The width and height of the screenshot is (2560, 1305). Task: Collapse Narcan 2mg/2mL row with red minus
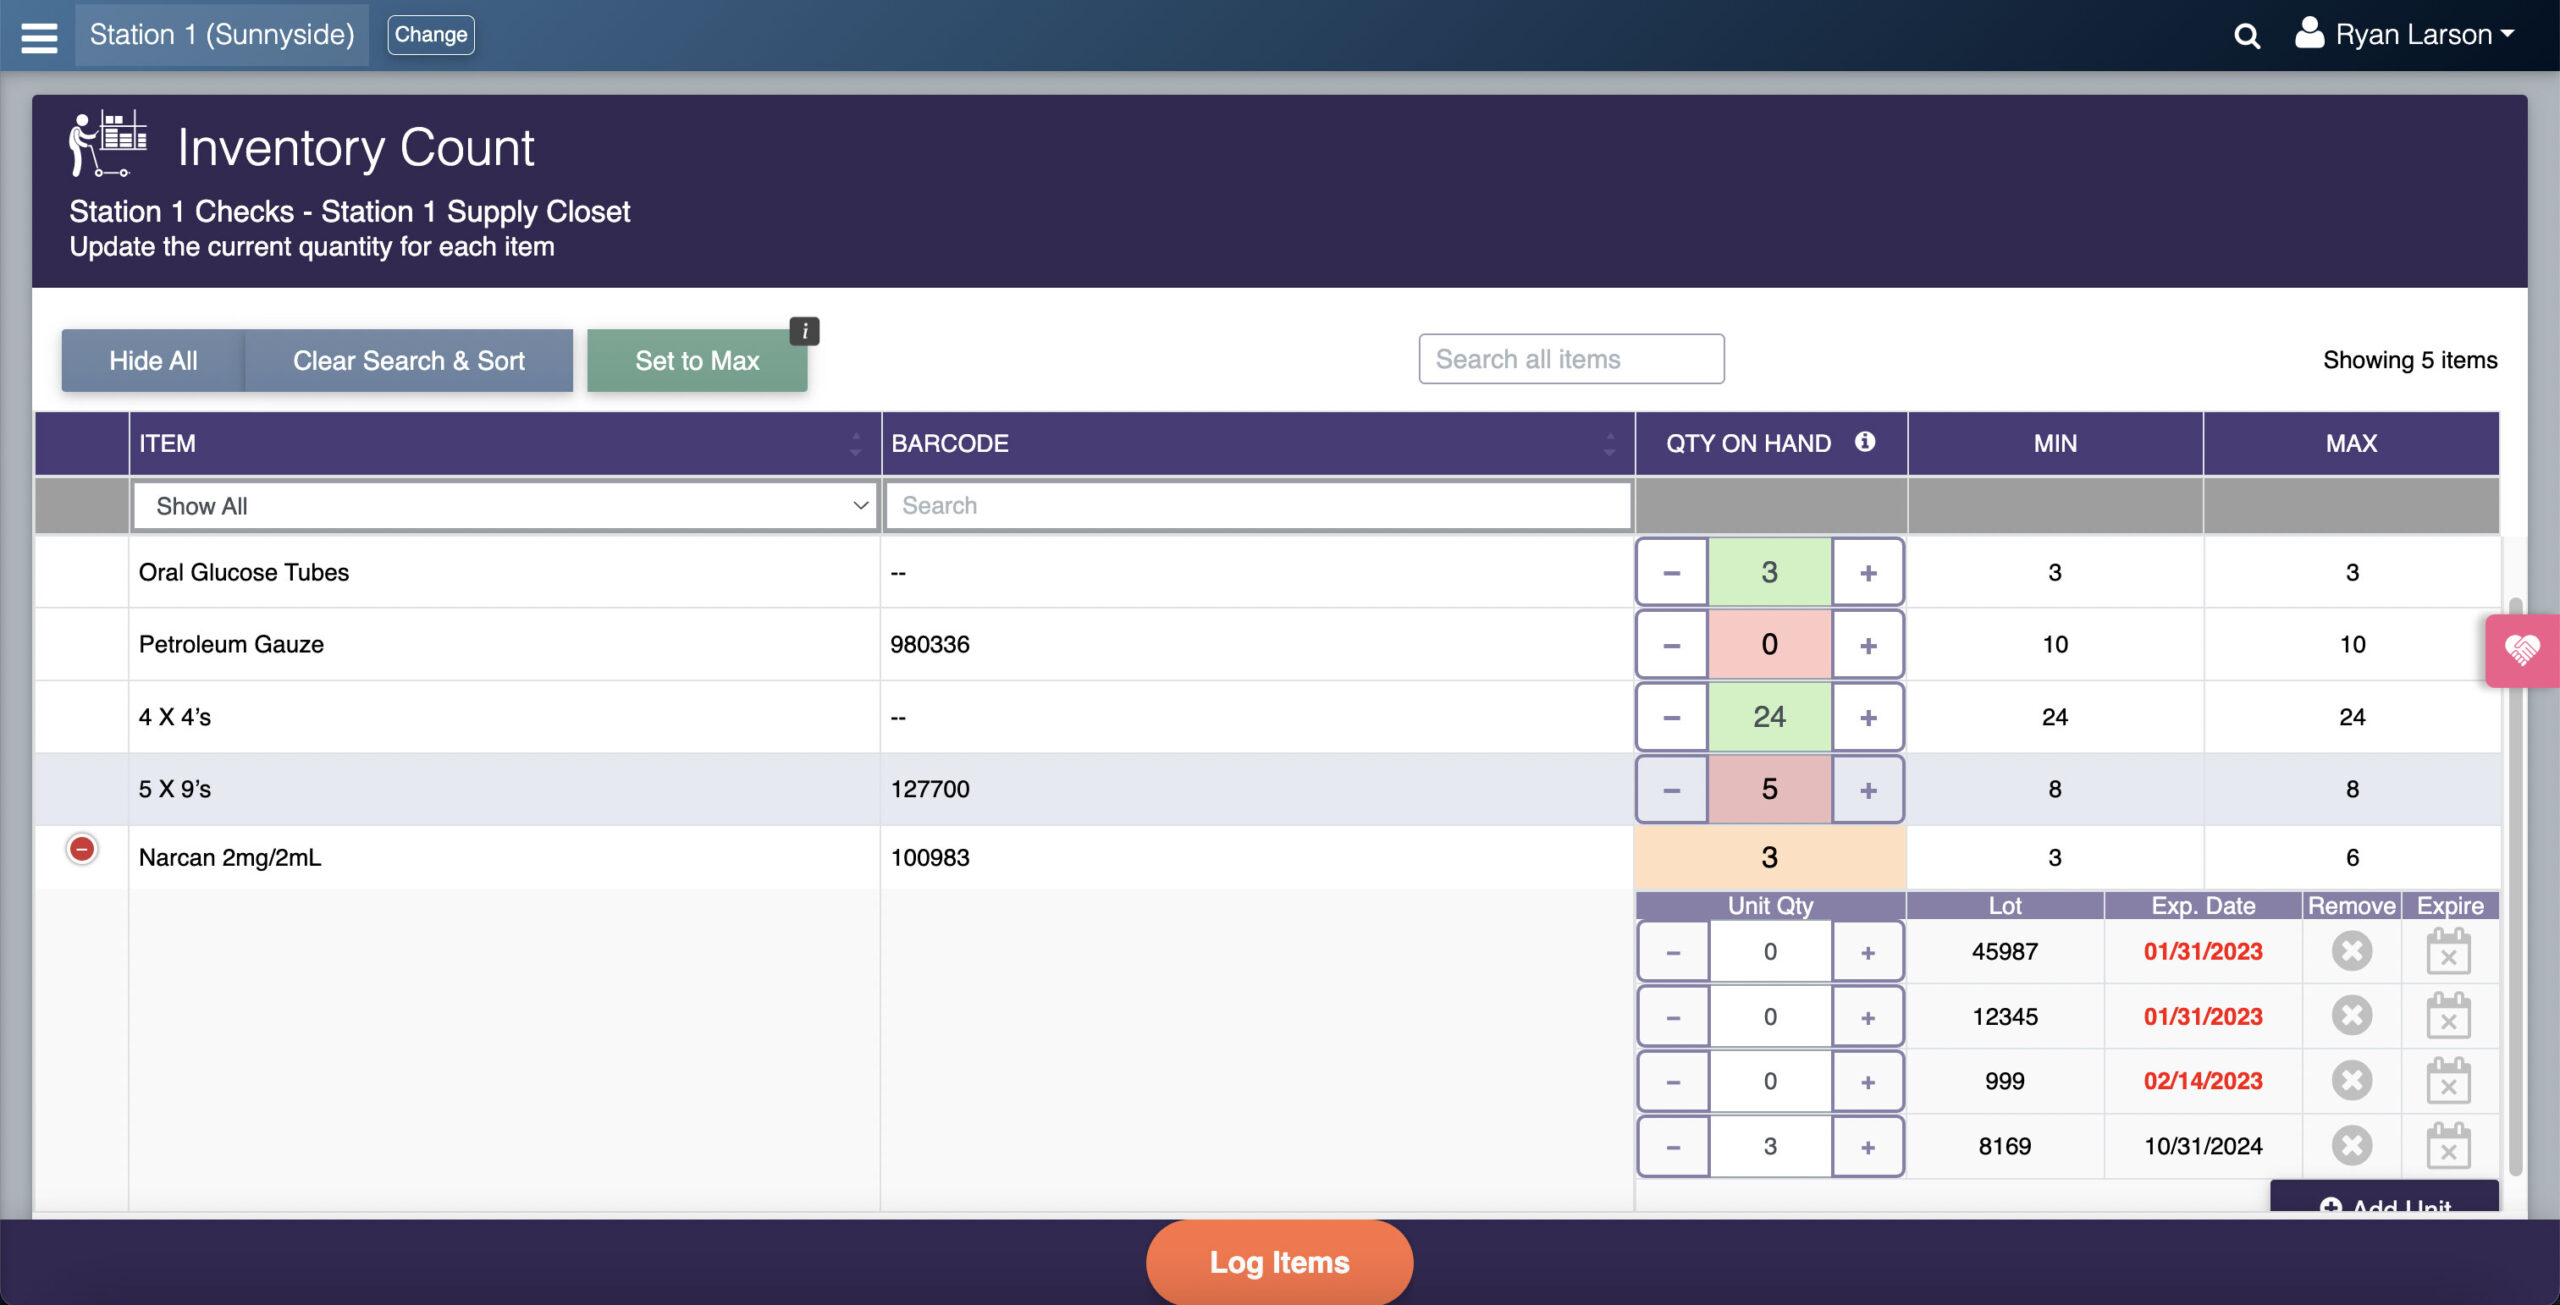click(x=82, y=849)
